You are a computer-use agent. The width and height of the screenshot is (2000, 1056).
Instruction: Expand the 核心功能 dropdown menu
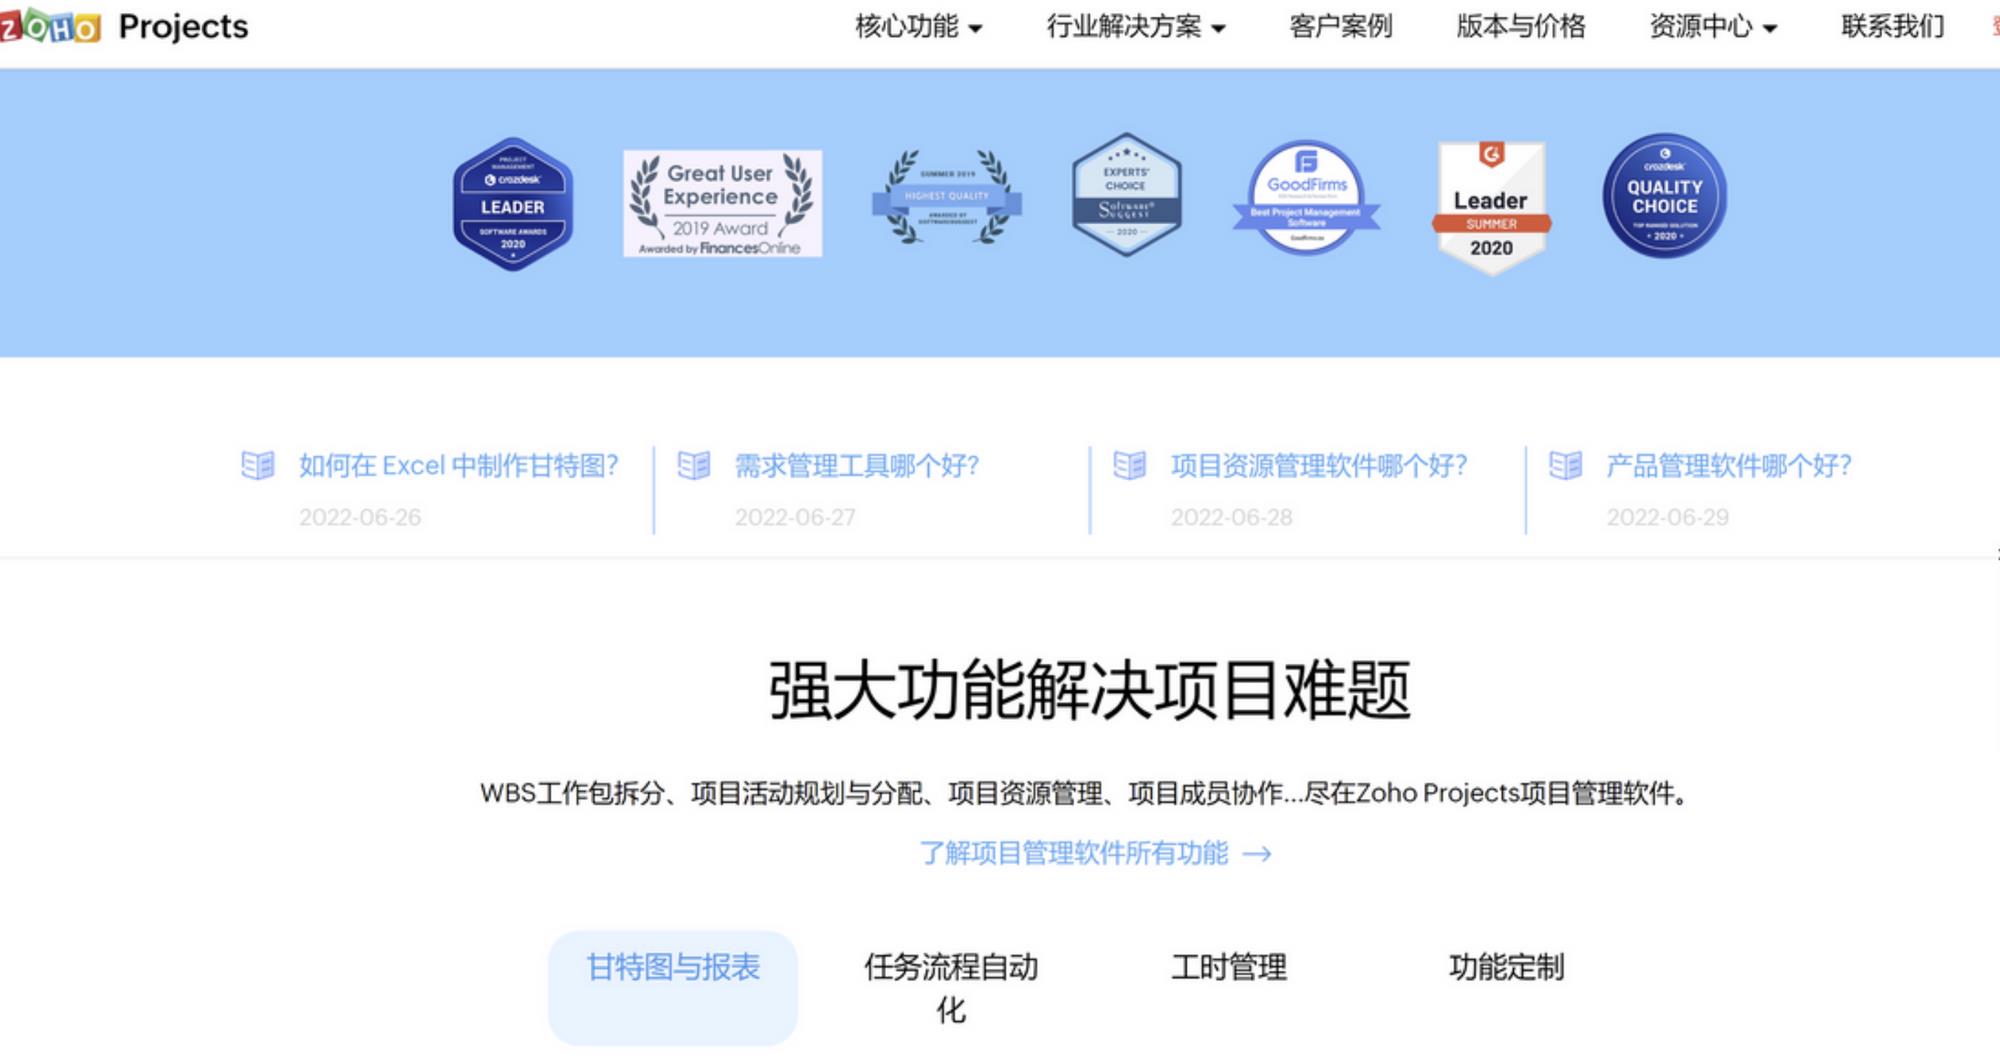(918, 27)
